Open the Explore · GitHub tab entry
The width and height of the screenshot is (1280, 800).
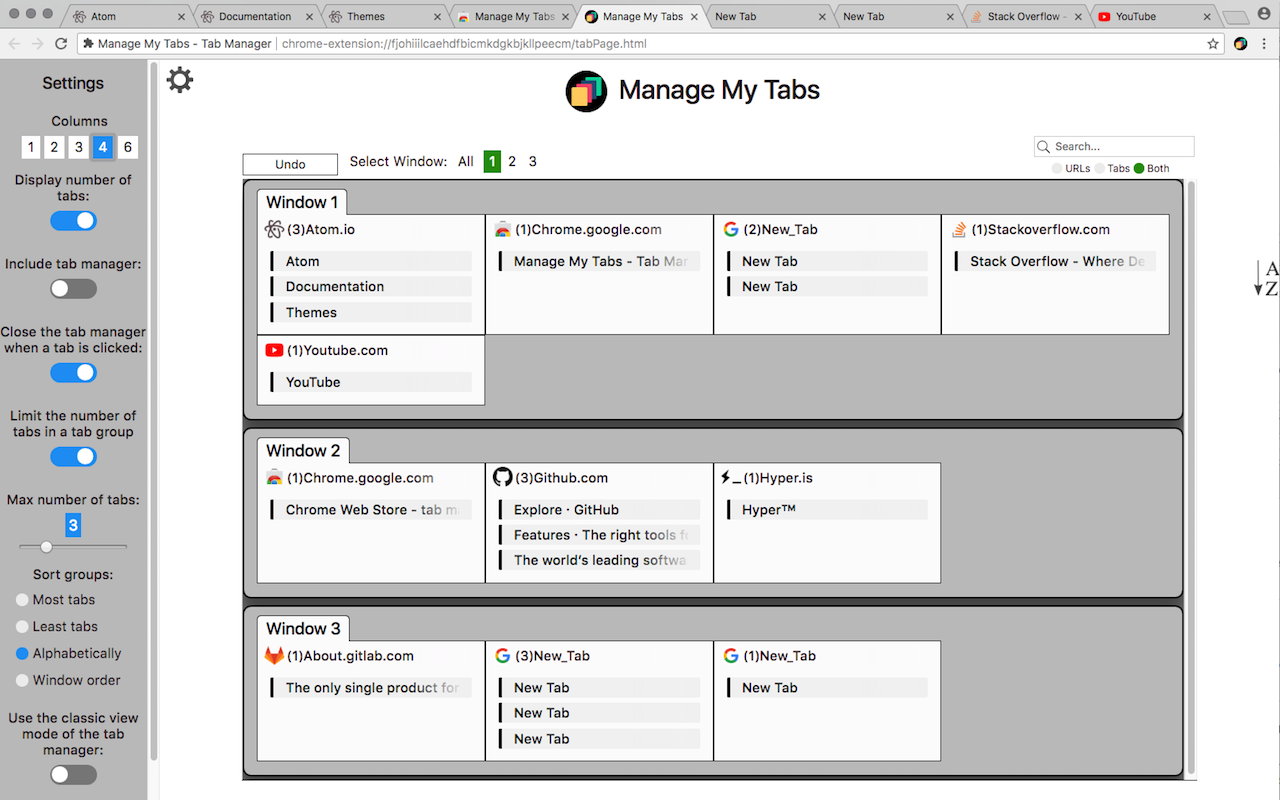click(x=599, y=510)
